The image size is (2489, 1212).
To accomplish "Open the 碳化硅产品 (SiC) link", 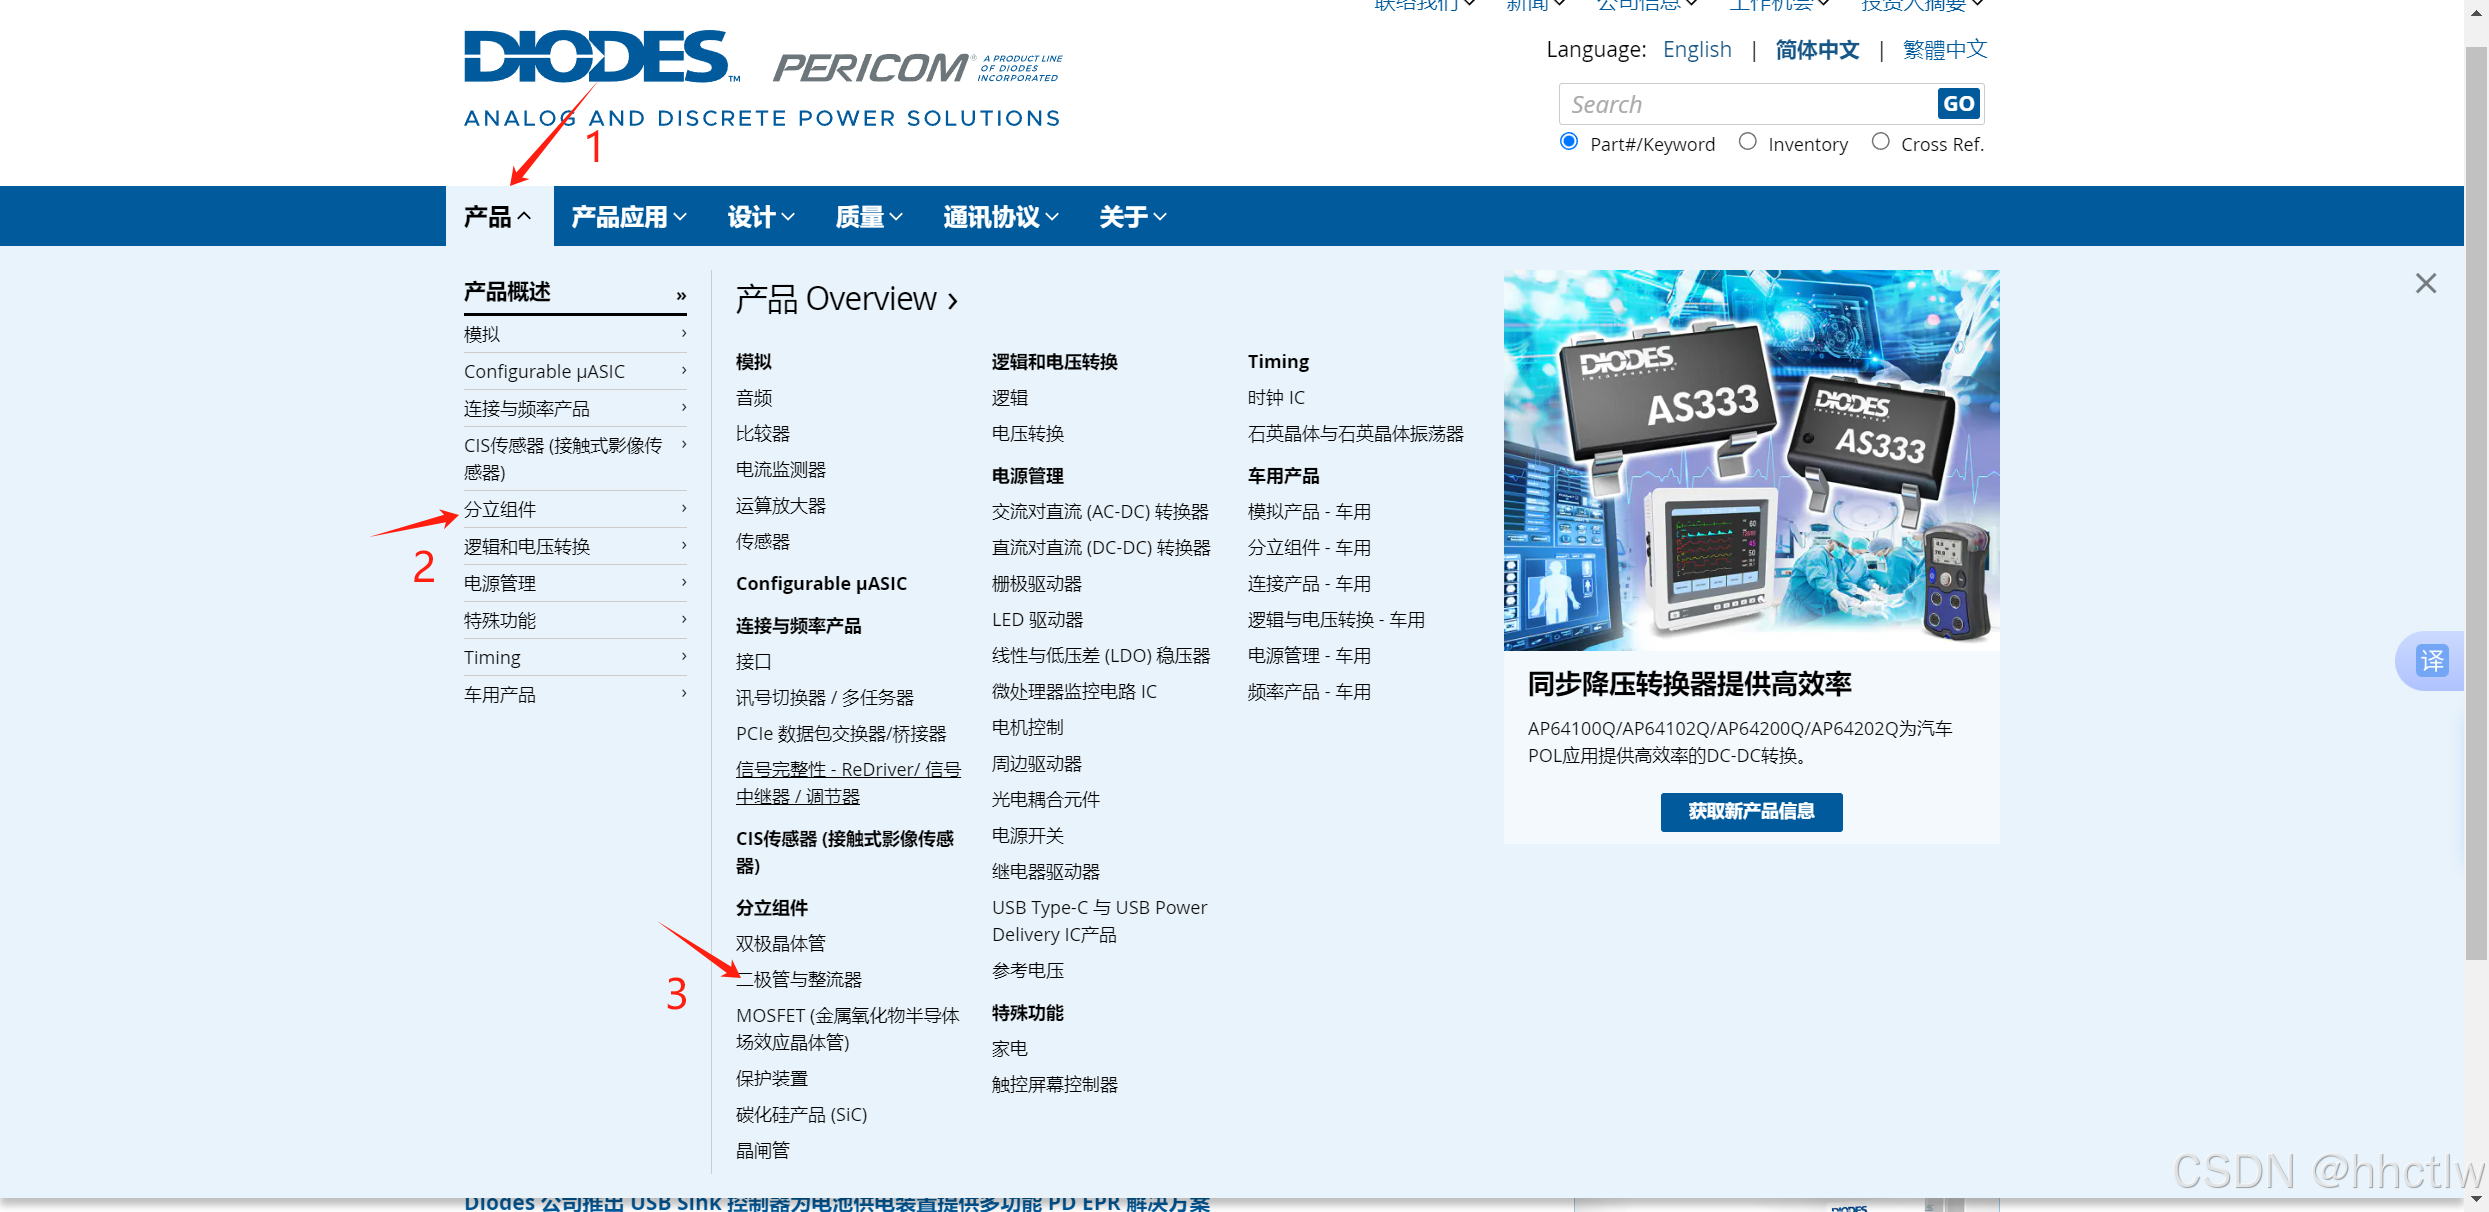I will tap(802, 1115).
